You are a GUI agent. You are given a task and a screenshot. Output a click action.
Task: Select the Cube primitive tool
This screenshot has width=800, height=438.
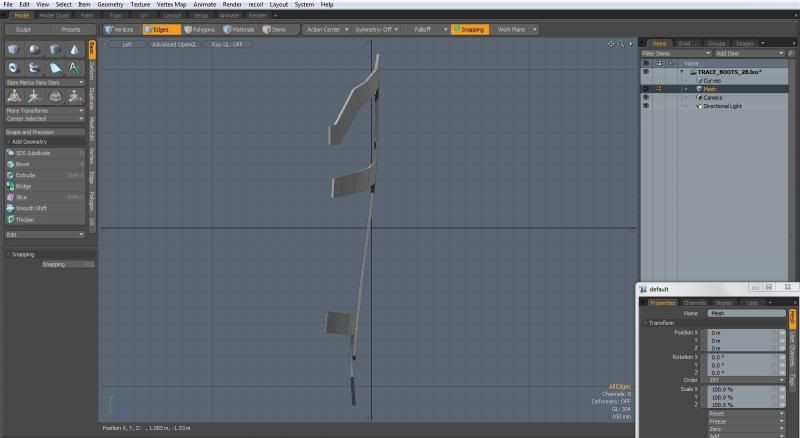[14, 50]
